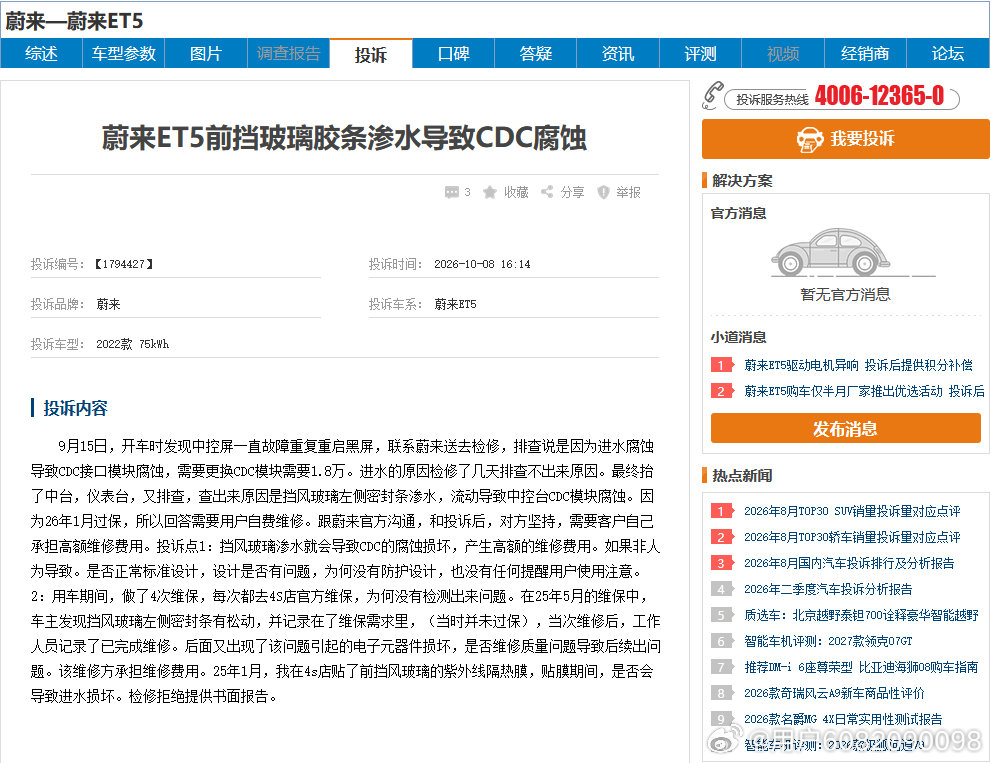This screenshot has height=763, width=991.
Task: Click the 收藏 favorite label
Action: pos(516,192)
